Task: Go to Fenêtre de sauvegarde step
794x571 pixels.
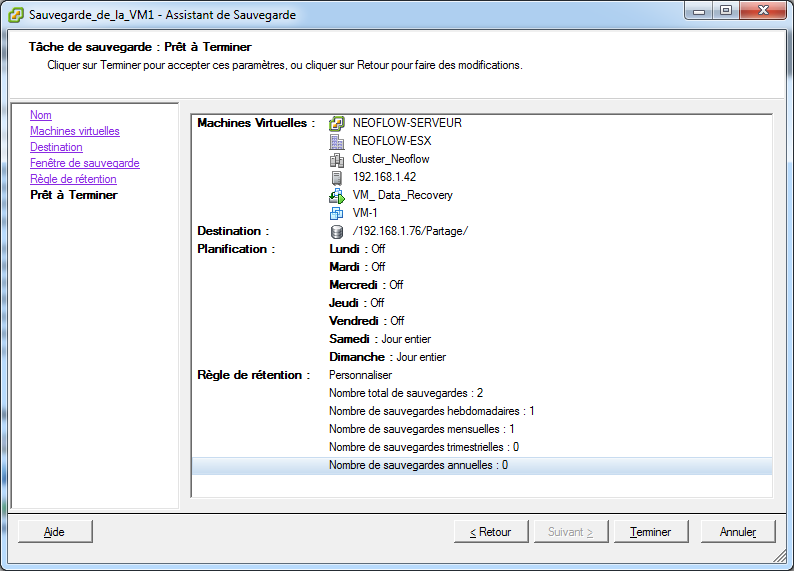Action: pos(85,163)
